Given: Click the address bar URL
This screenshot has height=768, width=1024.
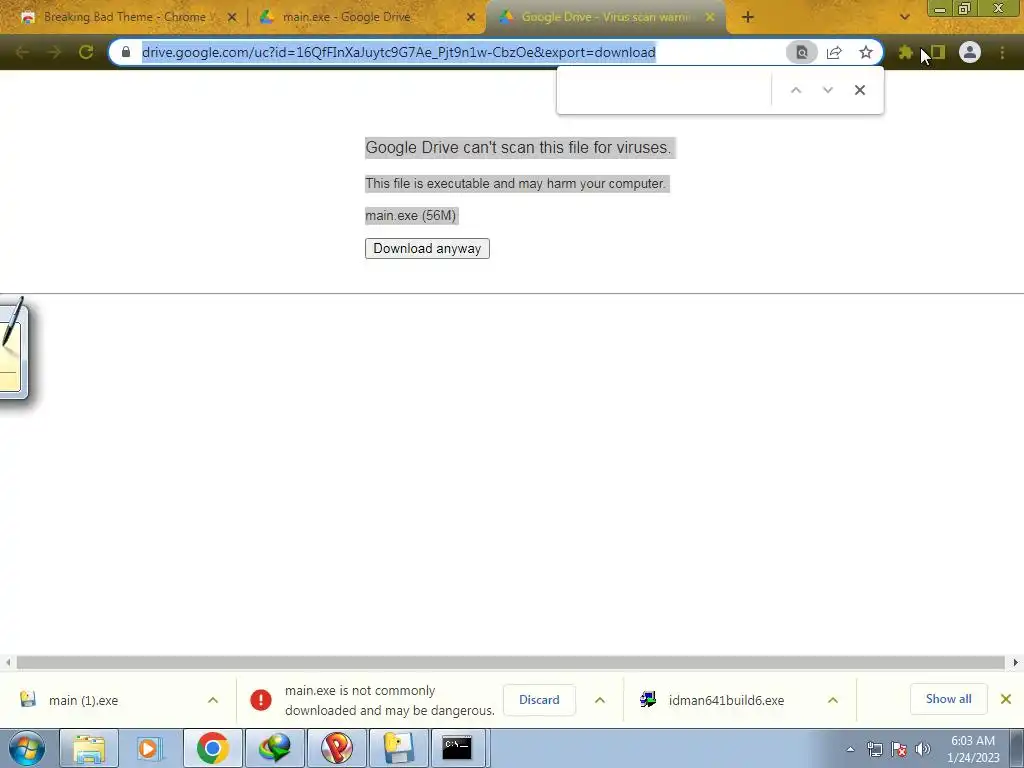Looking at the screenshot, I should click(398, 52).
